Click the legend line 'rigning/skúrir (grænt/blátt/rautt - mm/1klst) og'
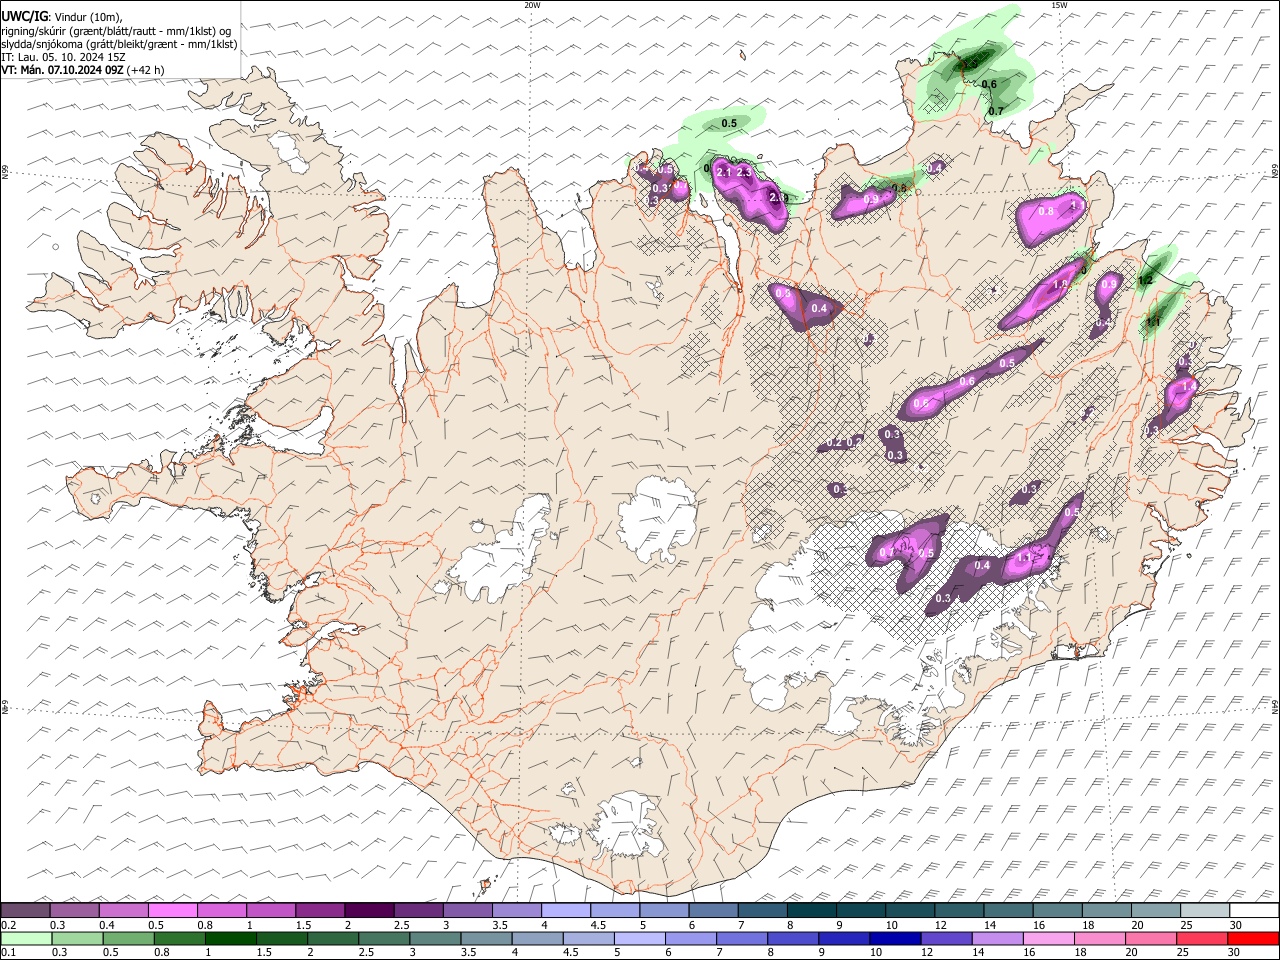The image size is (1280, 960). click(116, 31)
